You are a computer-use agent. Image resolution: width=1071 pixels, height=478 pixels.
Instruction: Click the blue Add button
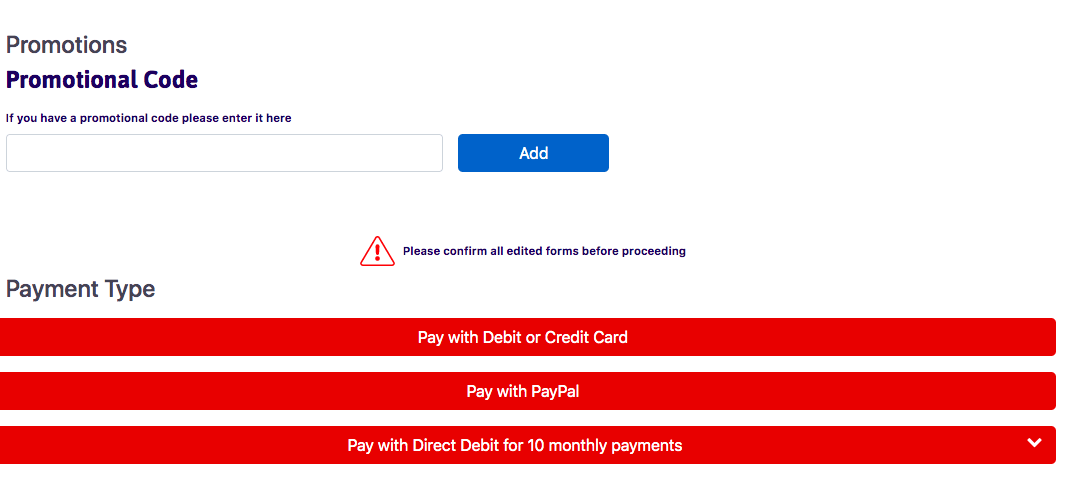tap(533, 153)
